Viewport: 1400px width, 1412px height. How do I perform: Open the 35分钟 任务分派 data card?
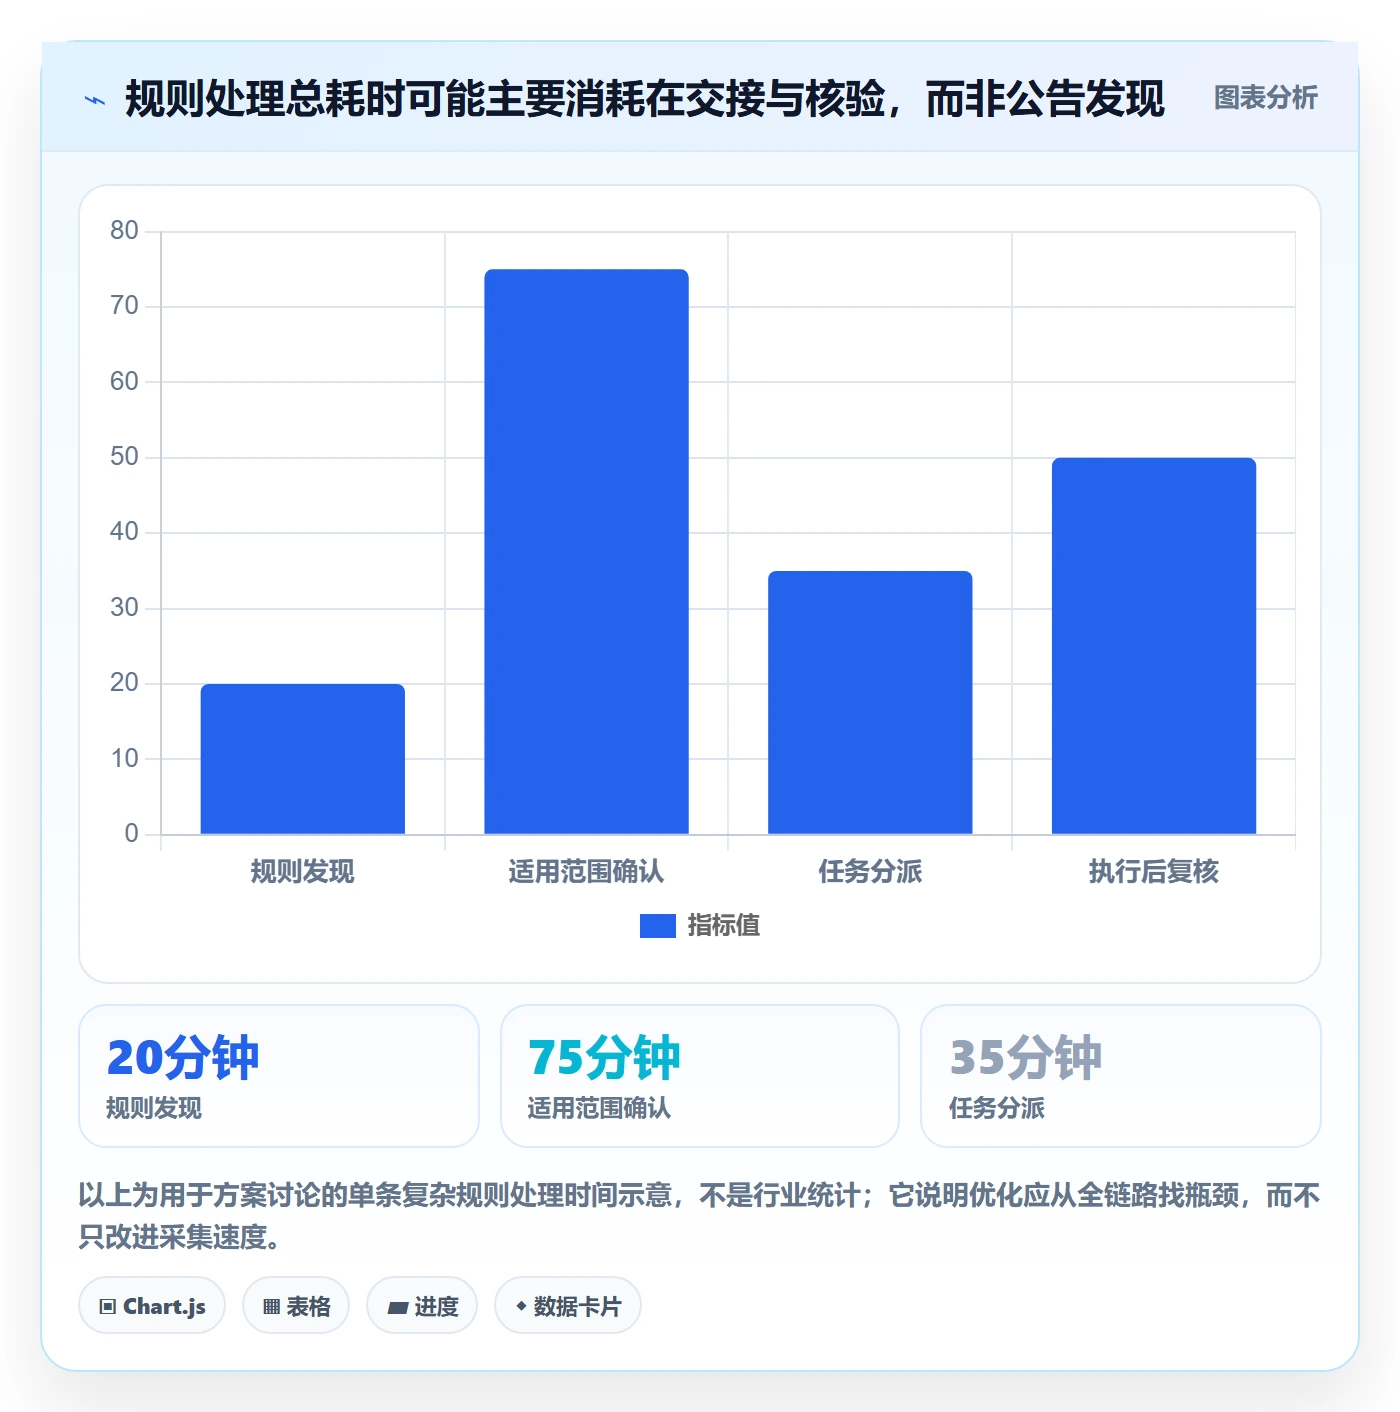[1121, 1076]
